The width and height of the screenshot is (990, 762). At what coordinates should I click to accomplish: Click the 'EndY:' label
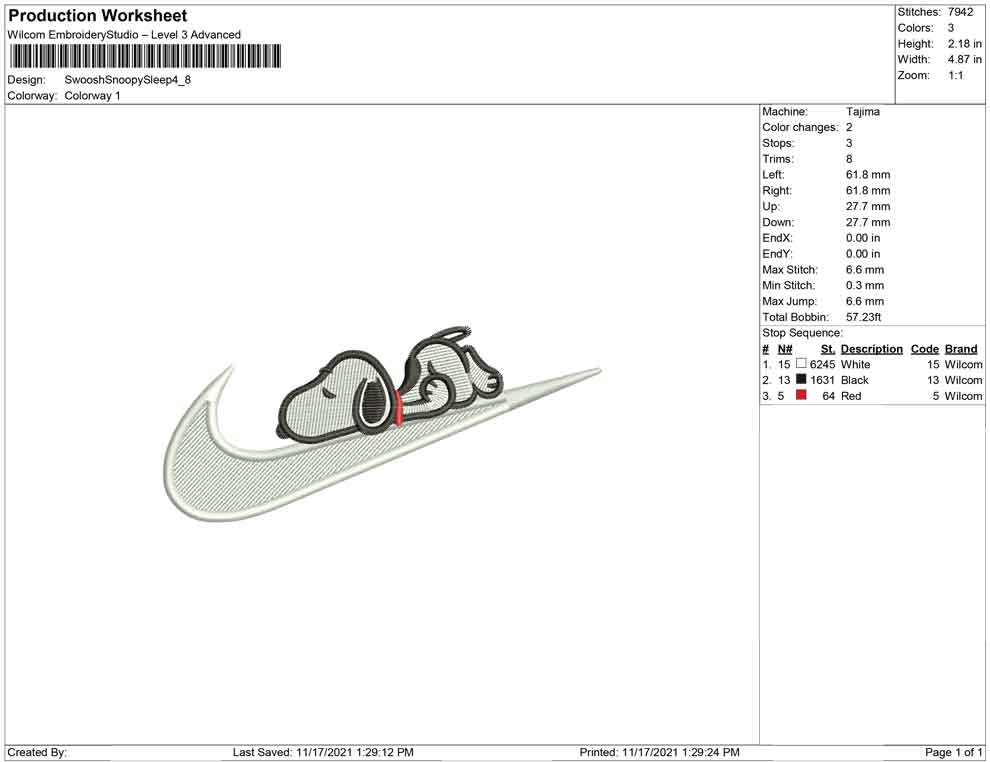coord(777,254)
